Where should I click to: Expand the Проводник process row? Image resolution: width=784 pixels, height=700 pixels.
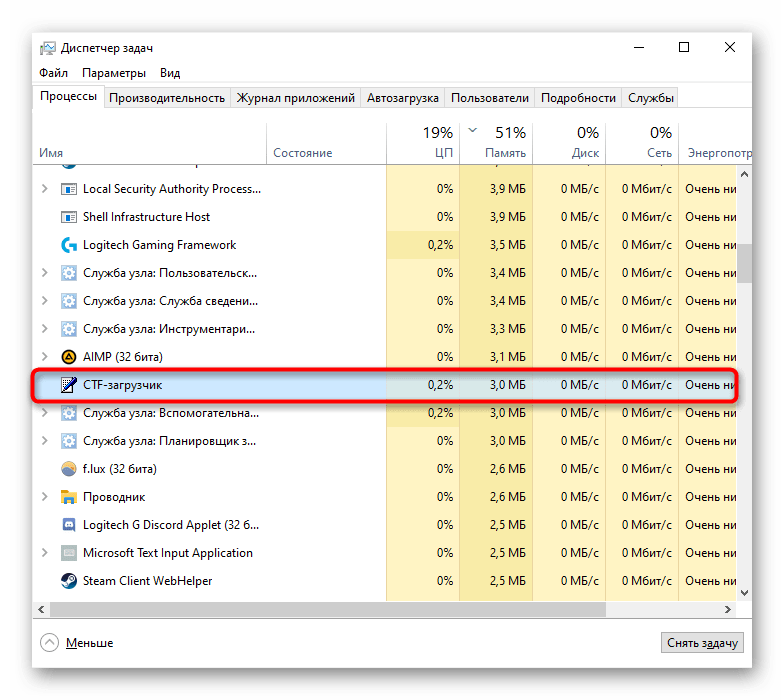coord(44,497)
